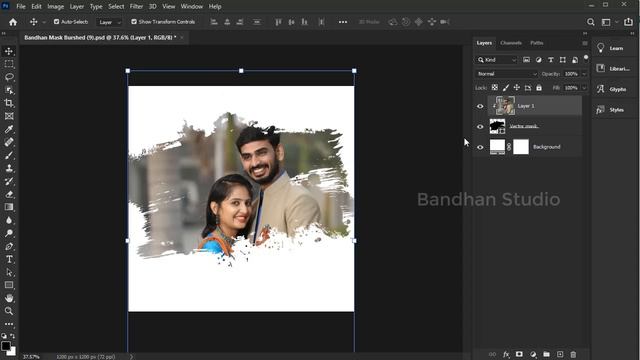This screenshot has height=360, width=640.
Task: Select the Eraser tool
Action: click(9, 194)
